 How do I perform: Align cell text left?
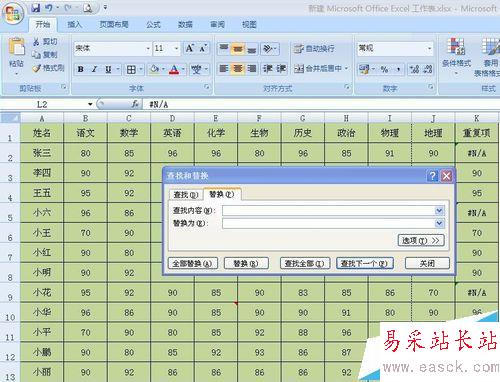(224, 69)
